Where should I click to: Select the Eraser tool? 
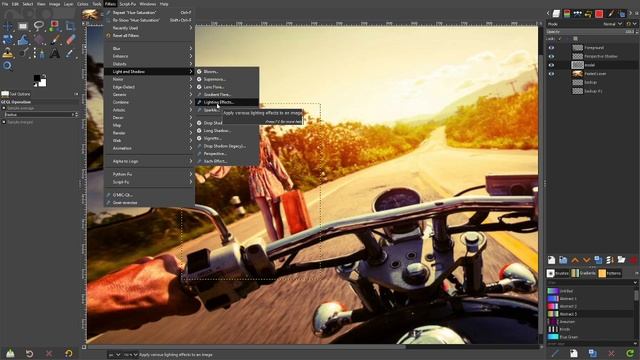pyautogui.click(x=71, y=40)
